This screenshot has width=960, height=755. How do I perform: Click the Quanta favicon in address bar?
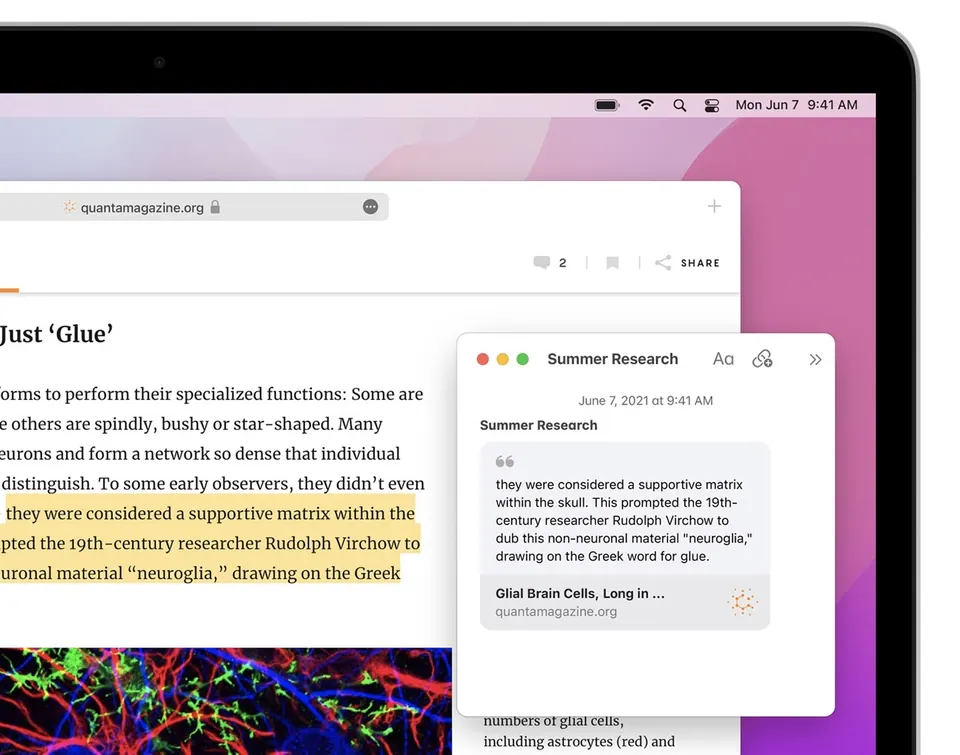(69, 207)
